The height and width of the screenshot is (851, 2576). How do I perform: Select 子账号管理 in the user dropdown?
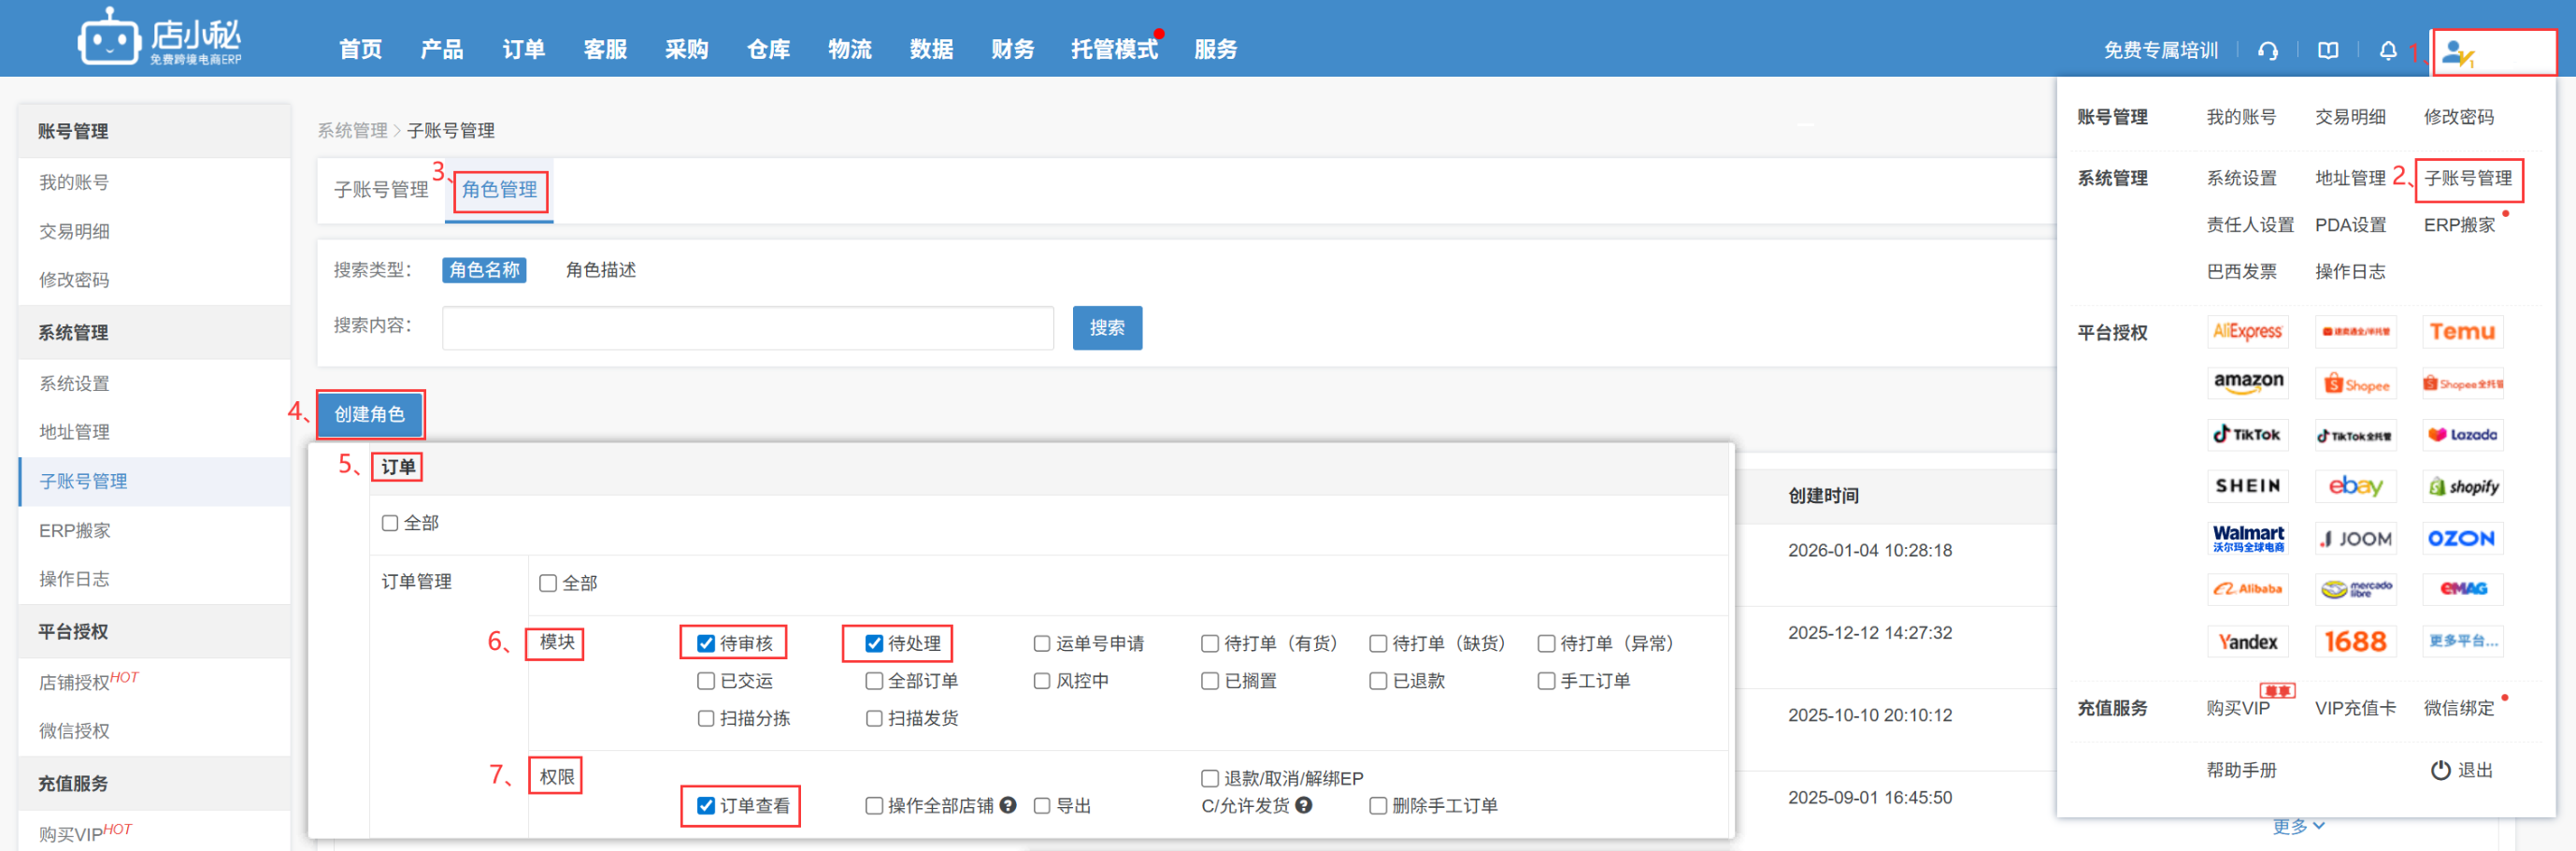[x=2467, y=178]
